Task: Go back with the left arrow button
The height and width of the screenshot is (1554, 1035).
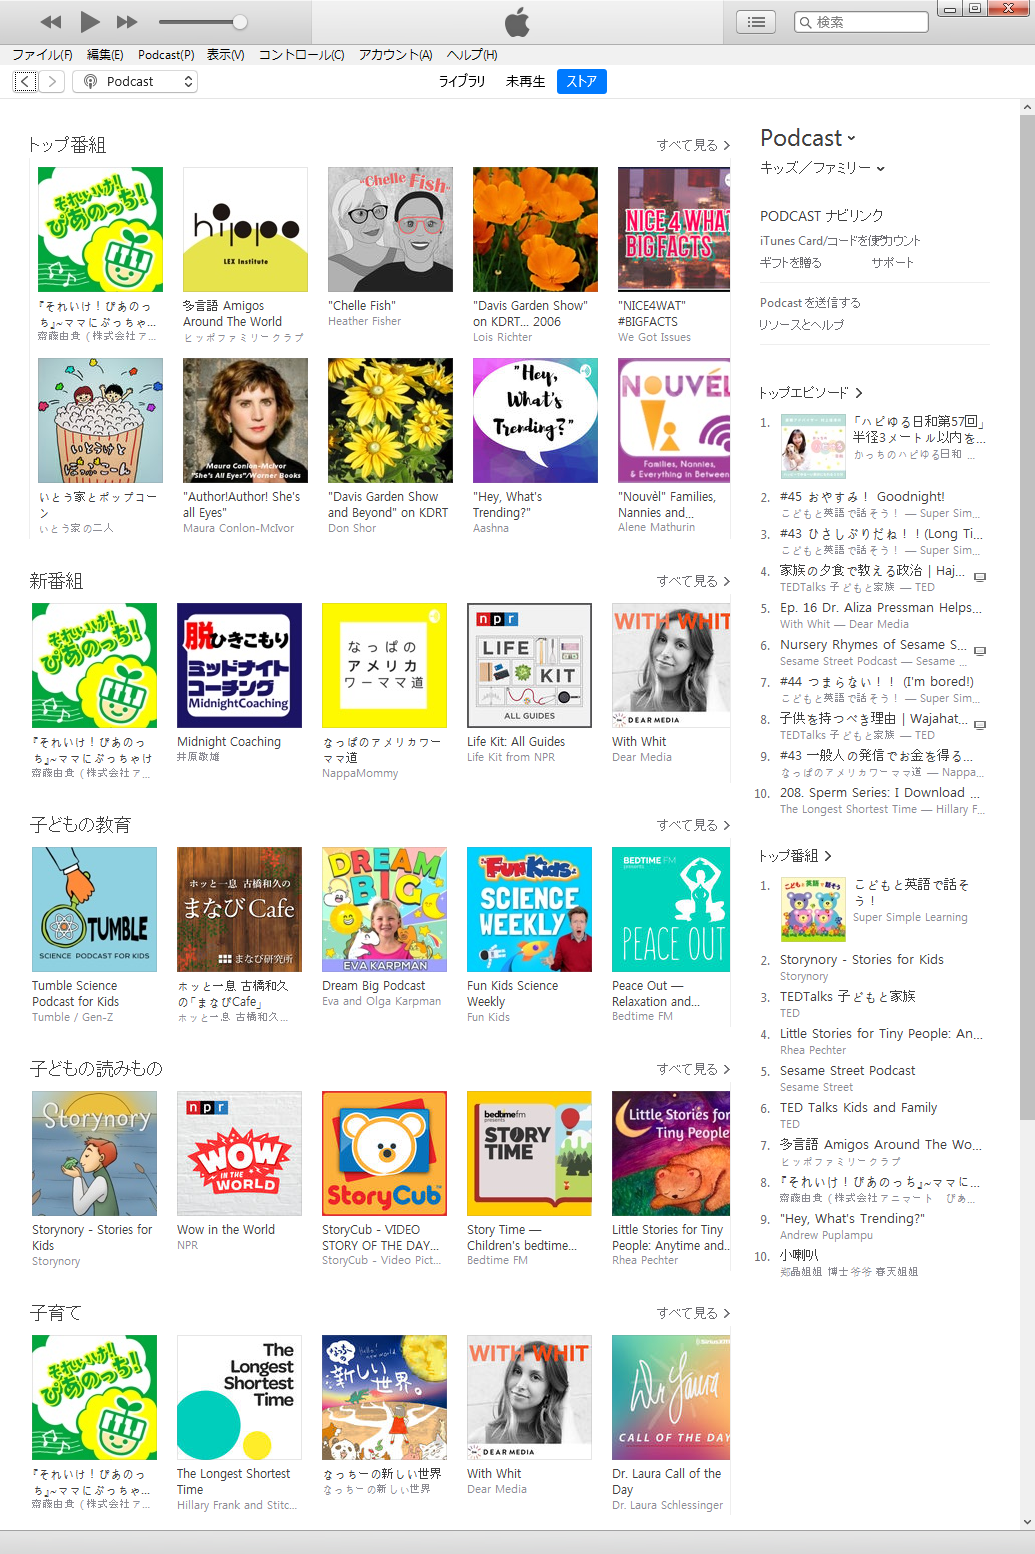Action: click(x=26, y=82)
